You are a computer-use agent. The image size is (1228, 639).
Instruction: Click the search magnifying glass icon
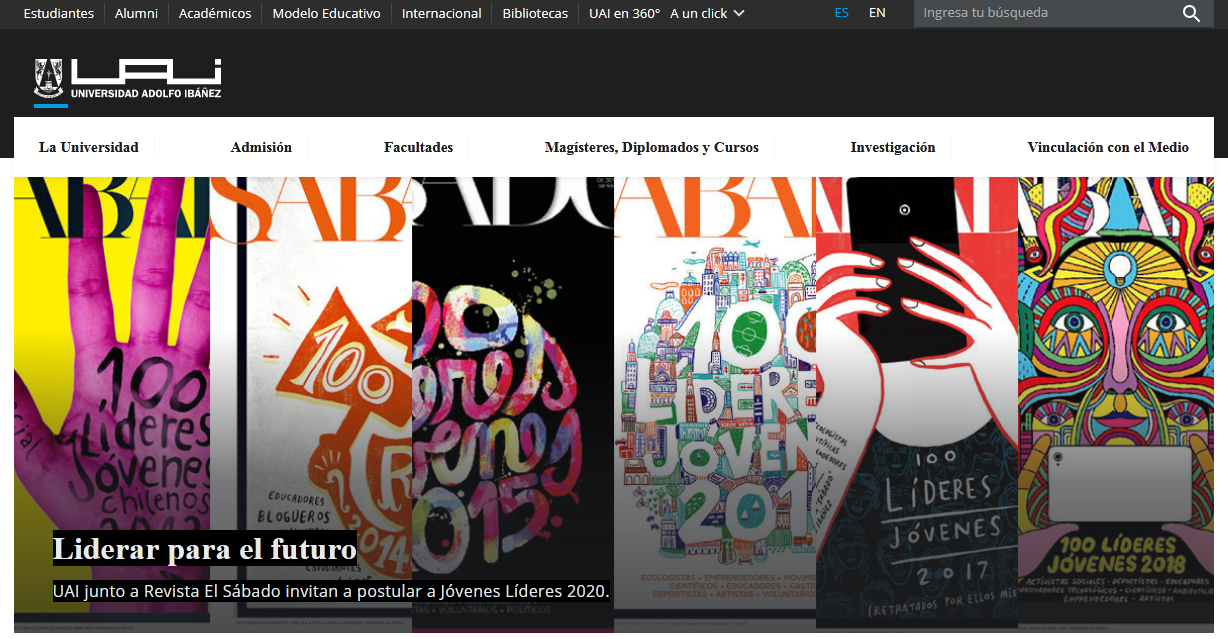pos(1191,13)
